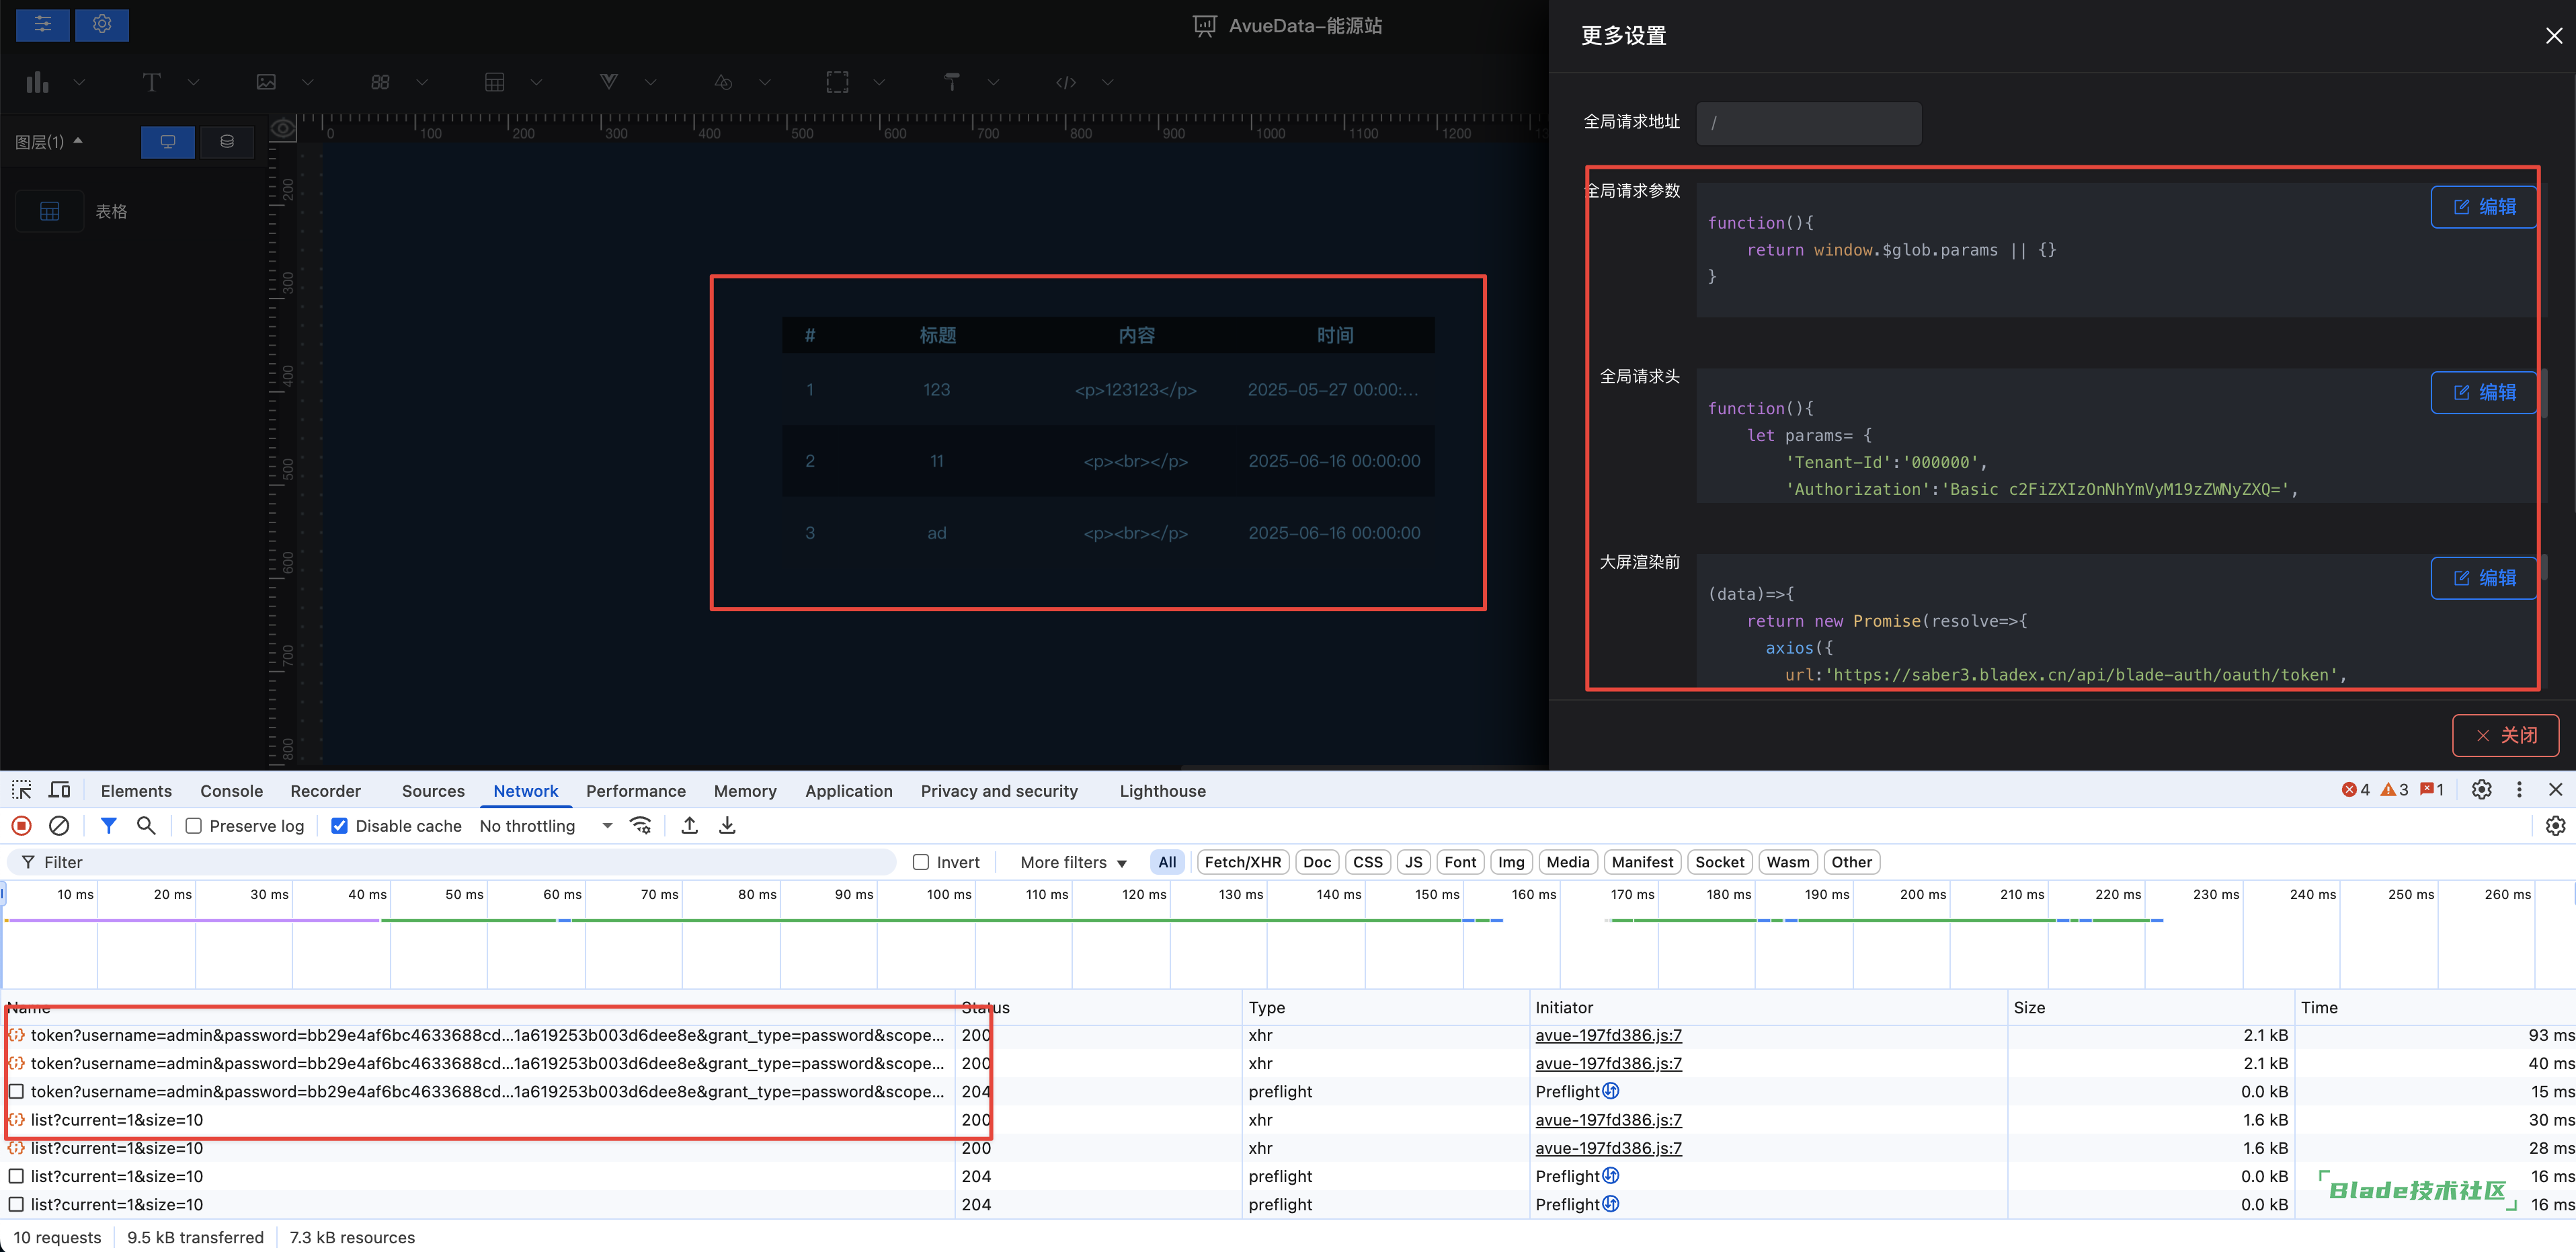
Task: Click 编辑 button for 全局请求参数
Action: (2484, 207)
